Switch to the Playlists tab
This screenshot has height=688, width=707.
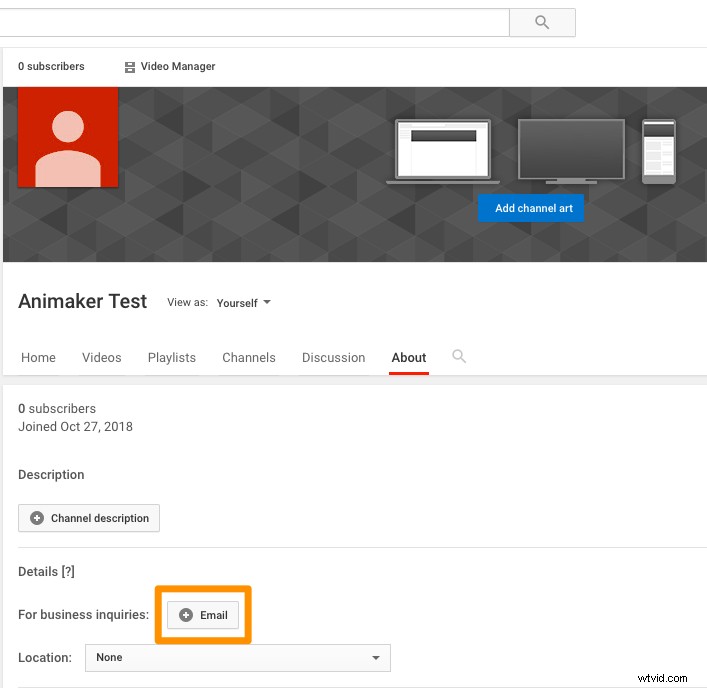pos(172,358)
